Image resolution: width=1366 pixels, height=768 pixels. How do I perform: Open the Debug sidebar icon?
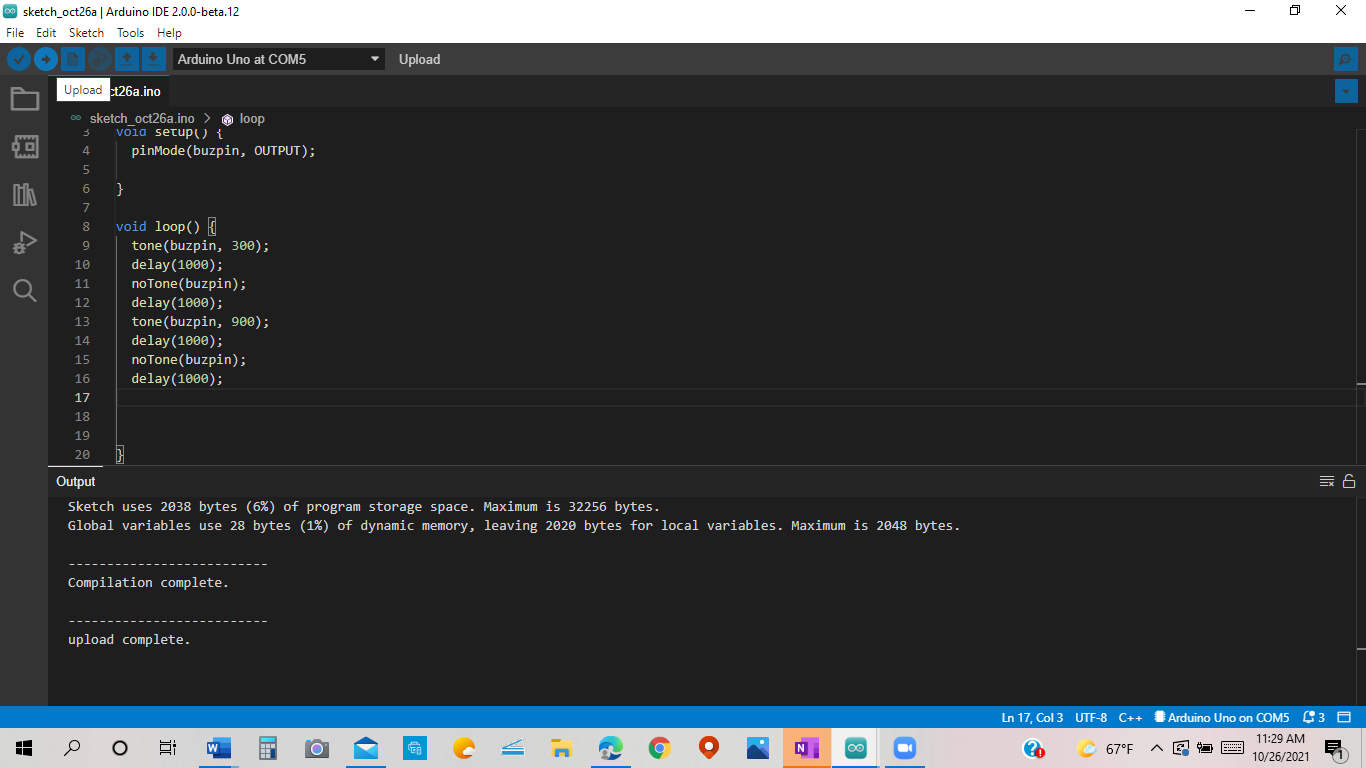24,242
